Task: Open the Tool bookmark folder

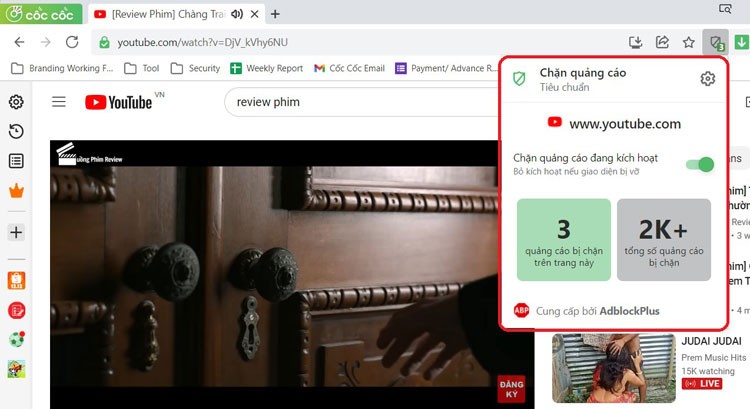Action: (142, 68)
